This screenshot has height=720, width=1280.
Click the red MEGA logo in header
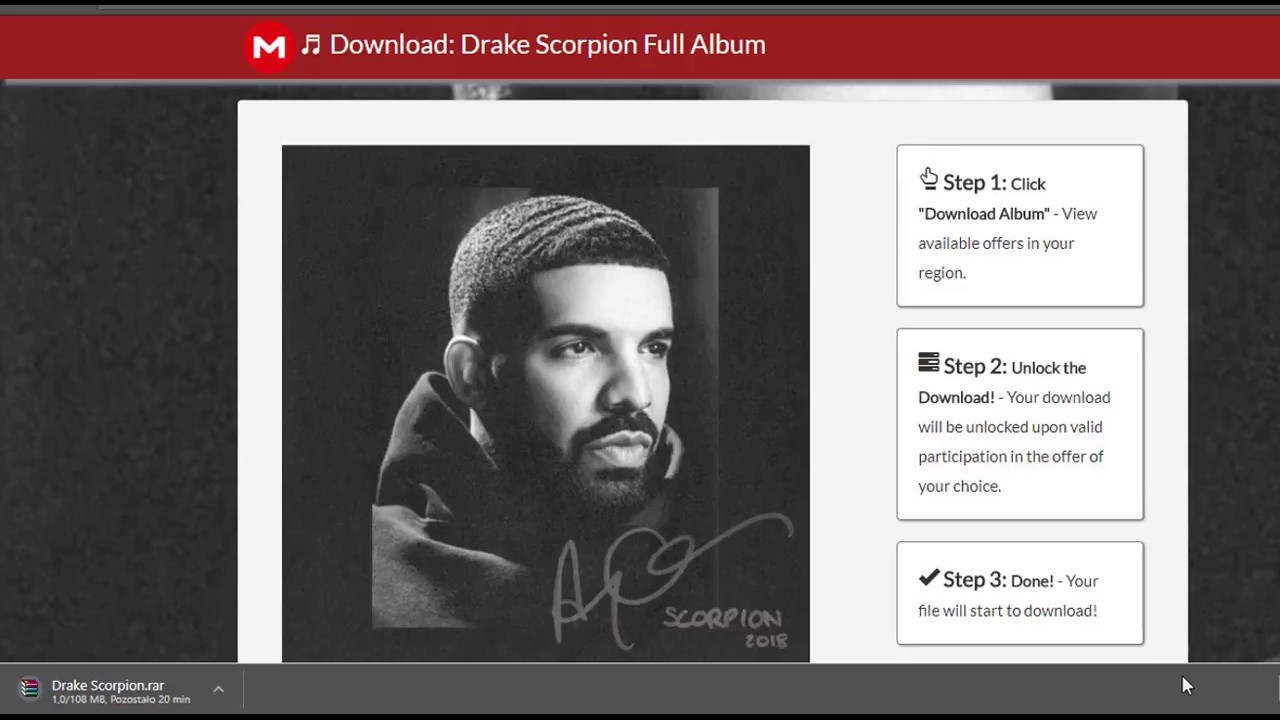[x=269, y=46]
